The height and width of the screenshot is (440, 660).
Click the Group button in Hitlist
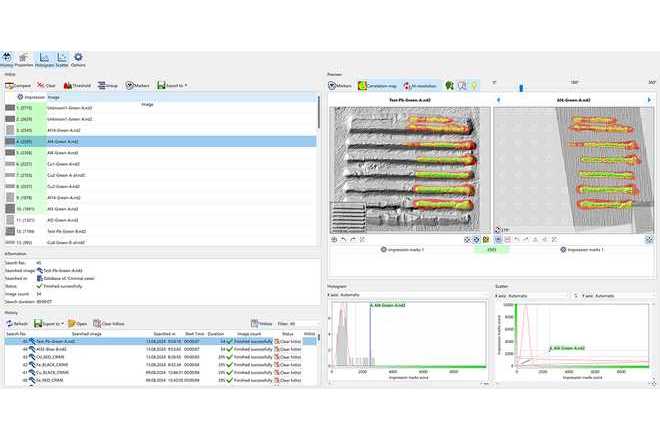pyautogui.click(x=108, y=85)
